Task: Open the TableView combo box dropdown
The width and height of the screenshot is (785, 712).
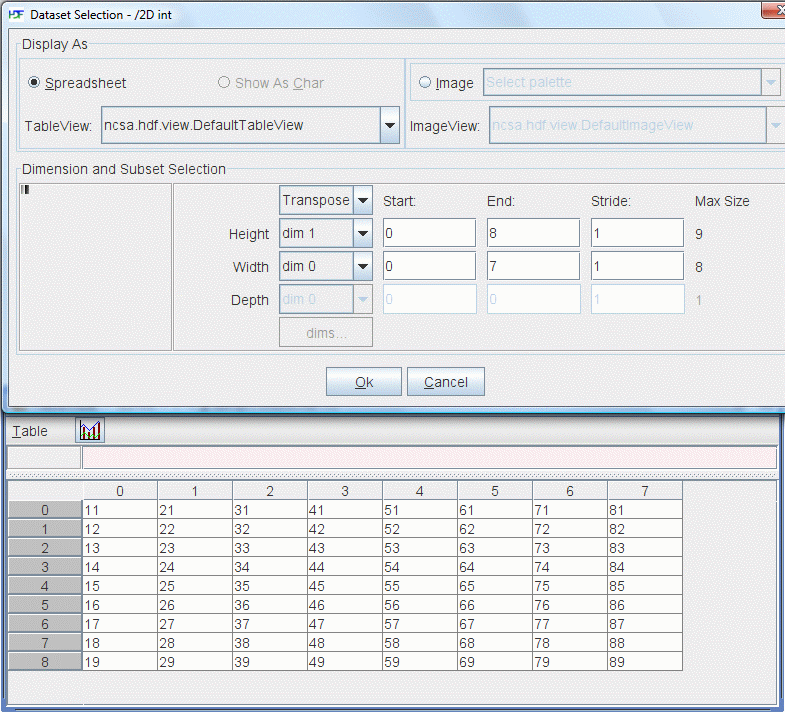Action: tap(389, 125)
